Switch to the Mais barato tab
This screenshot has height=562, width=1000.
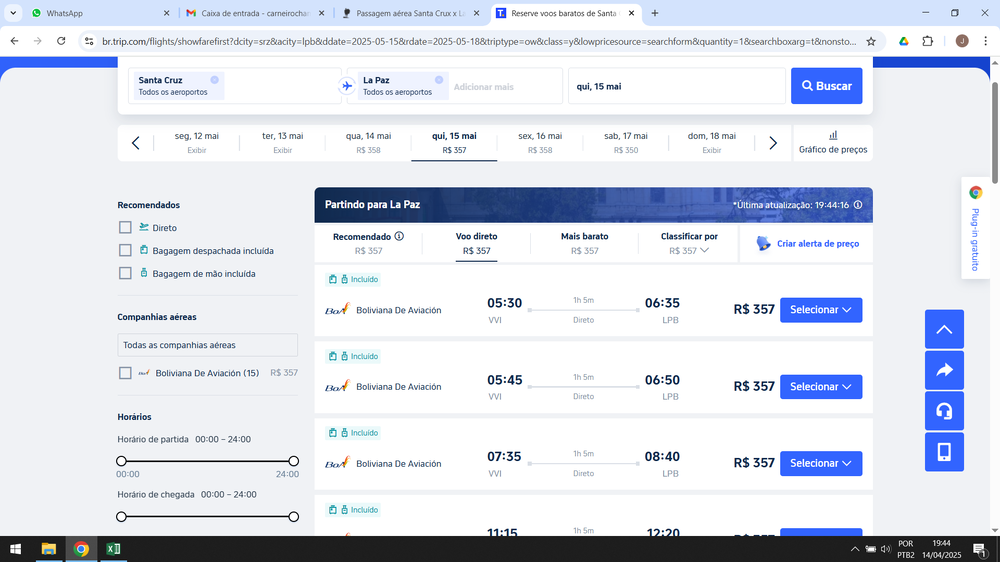[584, 243]
